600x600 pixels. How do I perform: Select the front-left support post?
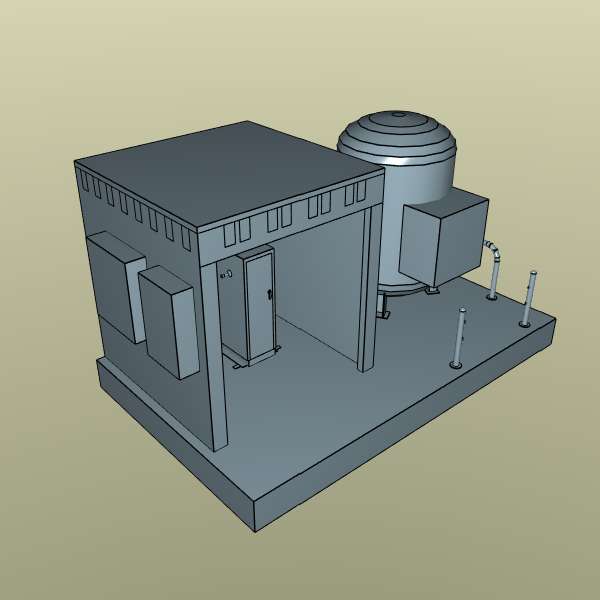click(214, 356)
